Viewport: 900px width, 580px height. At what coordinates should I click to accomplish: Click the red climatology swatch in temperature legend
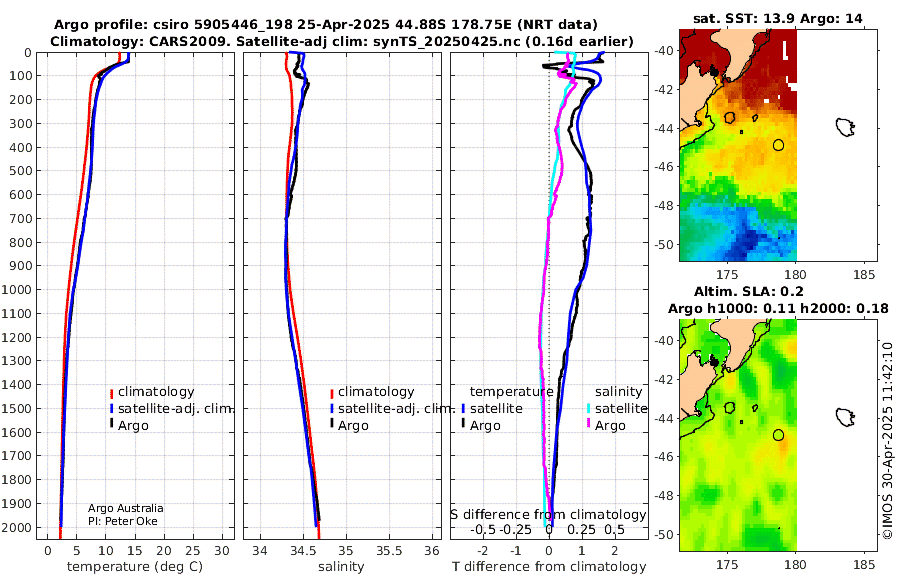point(111,393)
